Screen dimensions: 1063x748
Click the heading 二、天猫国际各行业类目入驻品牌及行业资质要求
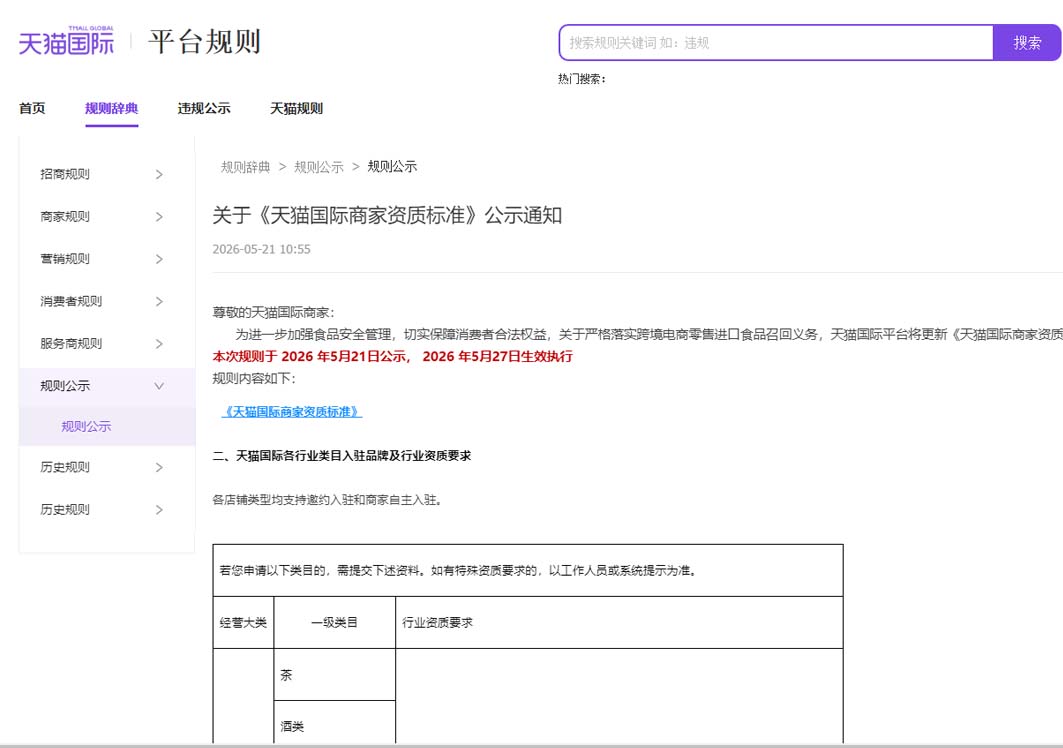tap(342, 456)
